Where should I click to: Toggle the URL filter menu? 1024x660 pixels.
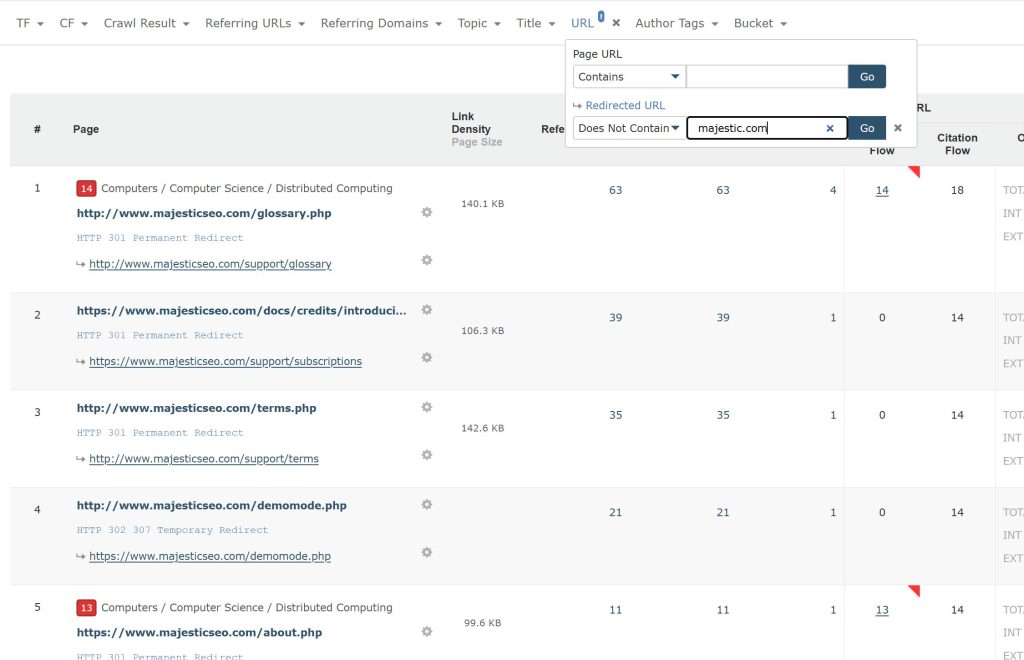pyautogui.click(x=583, y=23)
